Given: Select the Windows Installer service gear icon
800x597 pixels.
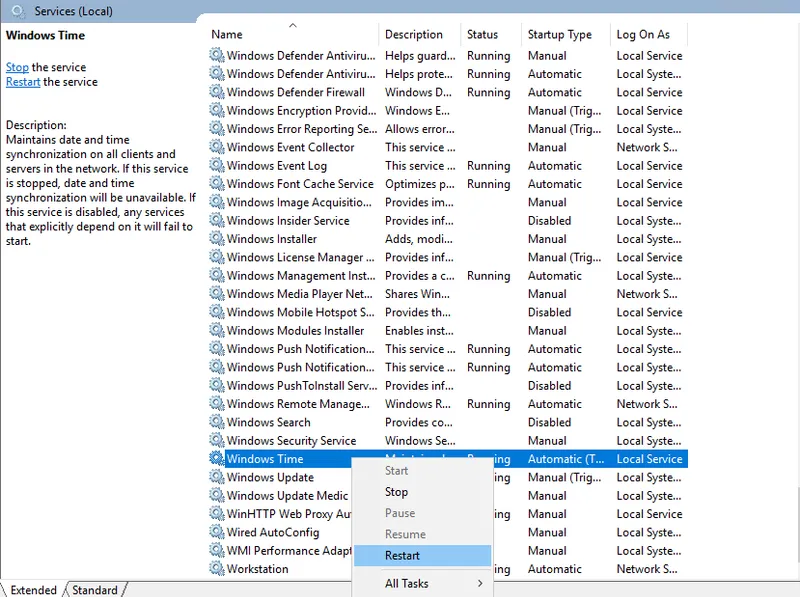Looking at the screenshot, I should 216,239.
